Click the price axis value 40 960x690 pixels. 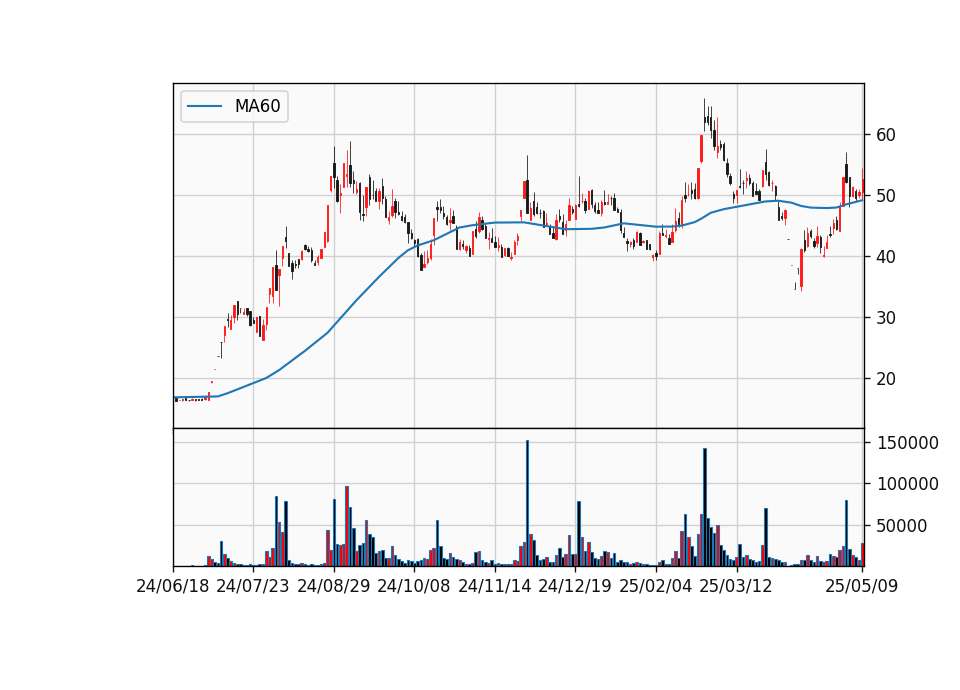click(886, 257)
